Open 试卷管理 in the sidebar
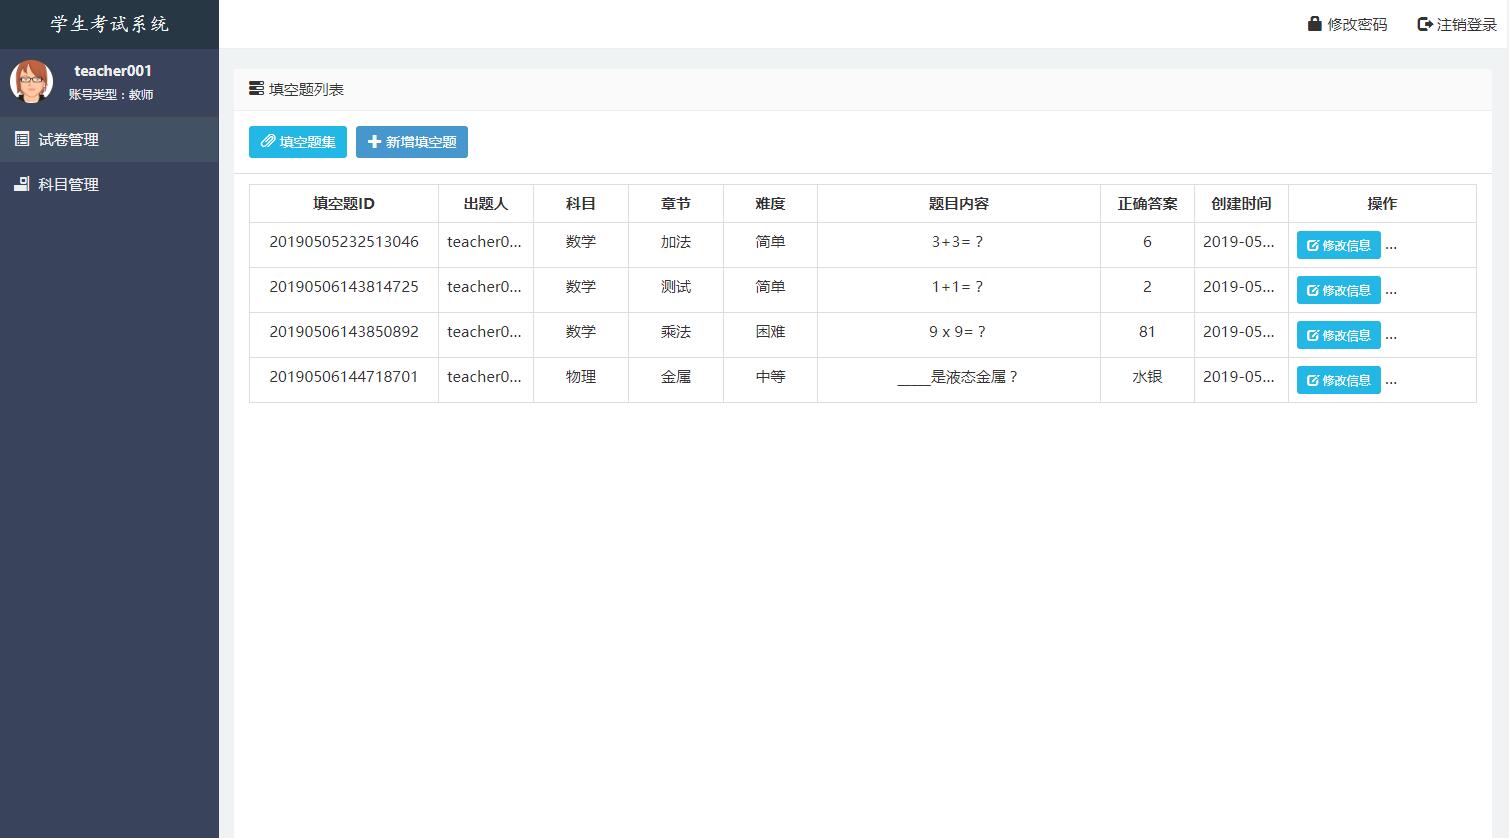1509x838 pixels. click(109, 139)
